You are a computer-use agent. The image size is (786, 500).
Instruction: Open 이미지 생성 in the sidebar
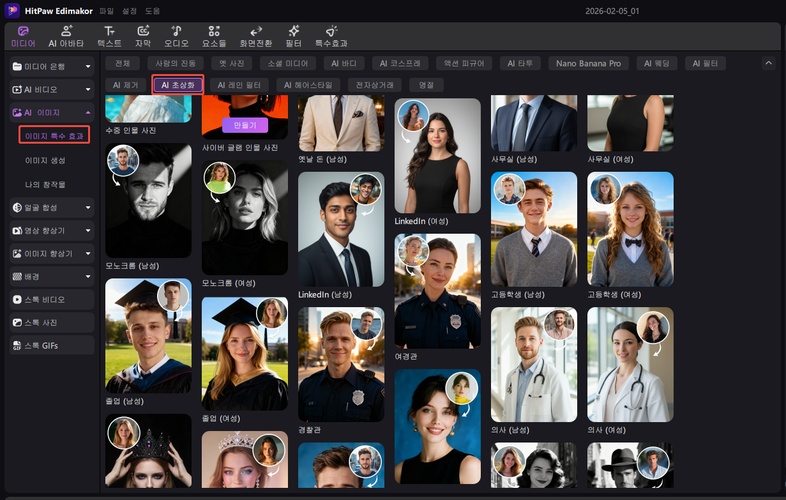45,160
